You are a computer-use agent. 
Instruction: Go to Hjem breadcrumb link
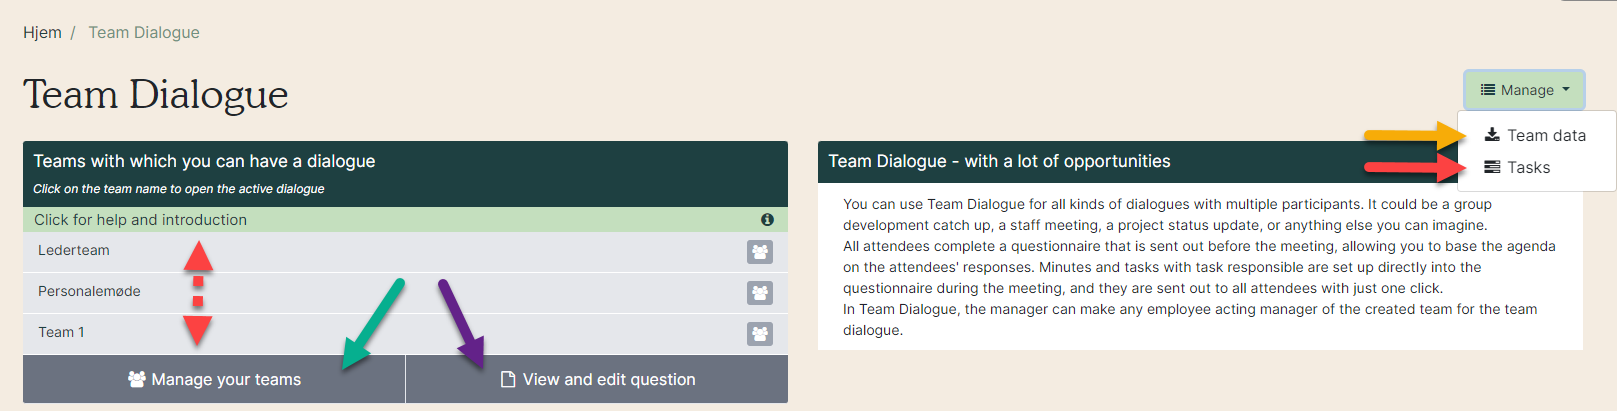tap(42, 32)
